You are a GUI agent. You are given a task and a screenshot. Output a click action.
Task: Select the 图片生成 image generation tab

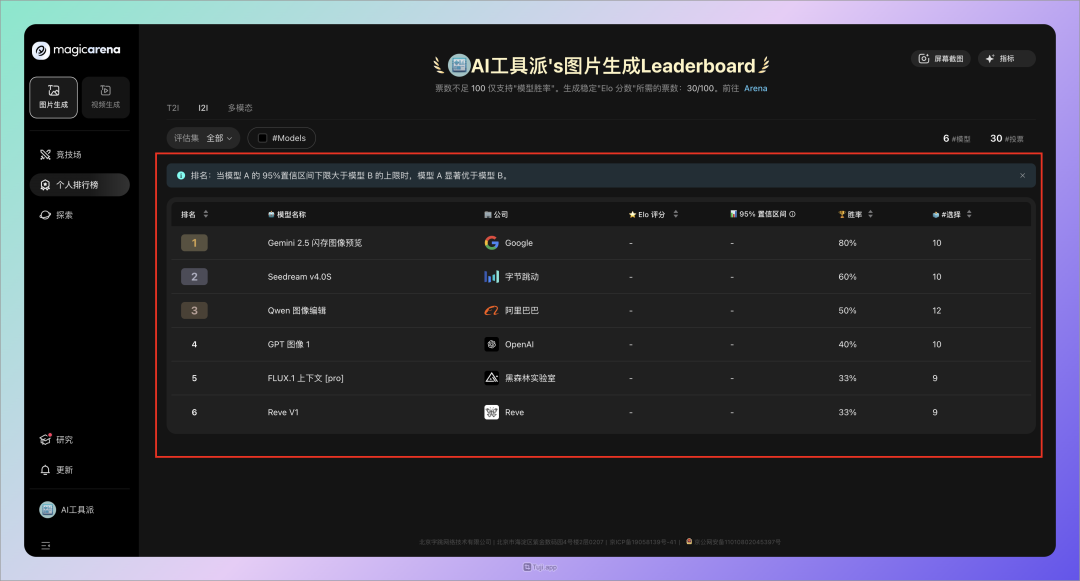pos(54,97)
